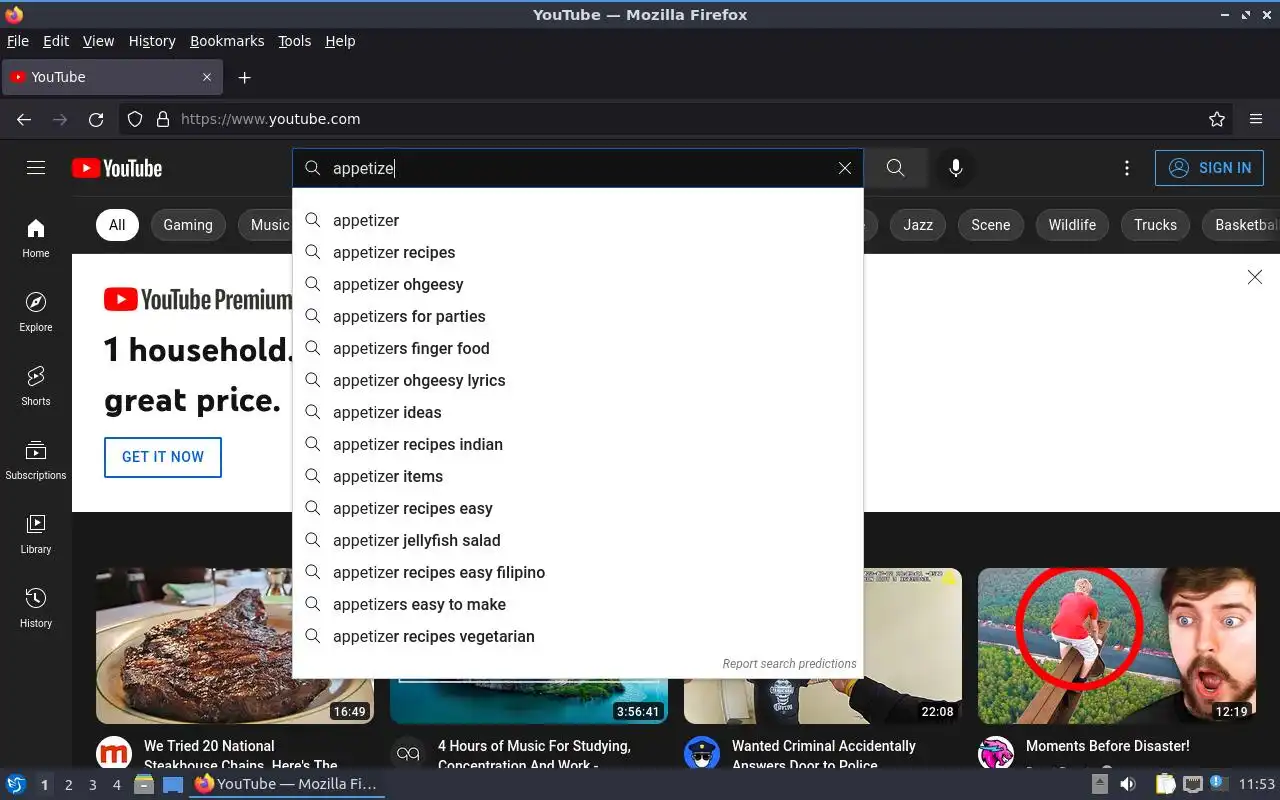Click Report search predictions link
1280x800 pixels.
pos(789,664)
